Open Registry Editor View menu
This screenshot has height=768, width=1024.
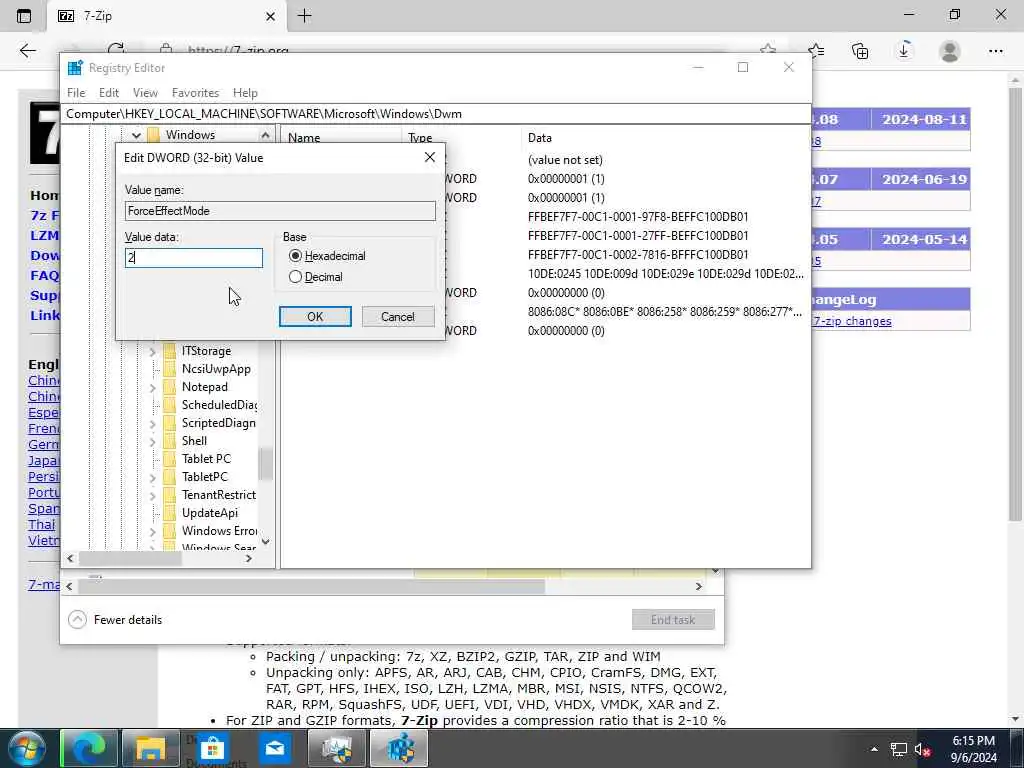[x=145, y=93]
